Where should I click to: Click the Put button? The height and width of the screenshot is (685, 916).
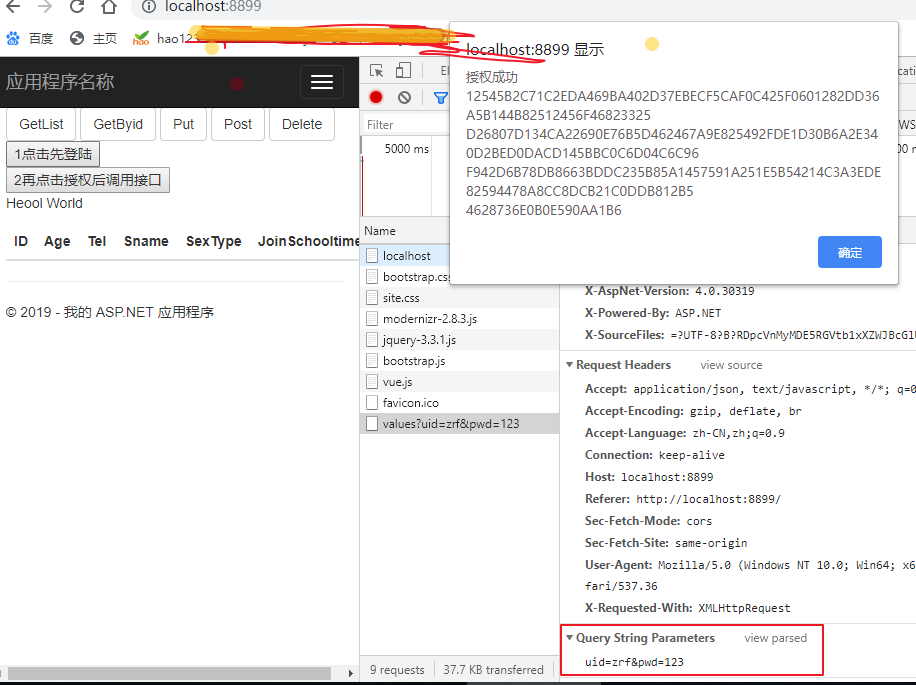[x=183, y=124]
